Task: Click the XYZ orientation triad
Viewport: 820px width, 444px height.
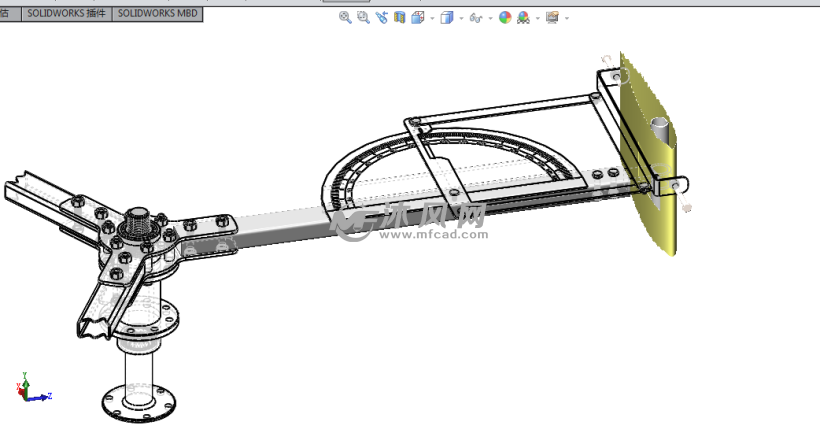Action: (33, 388)
